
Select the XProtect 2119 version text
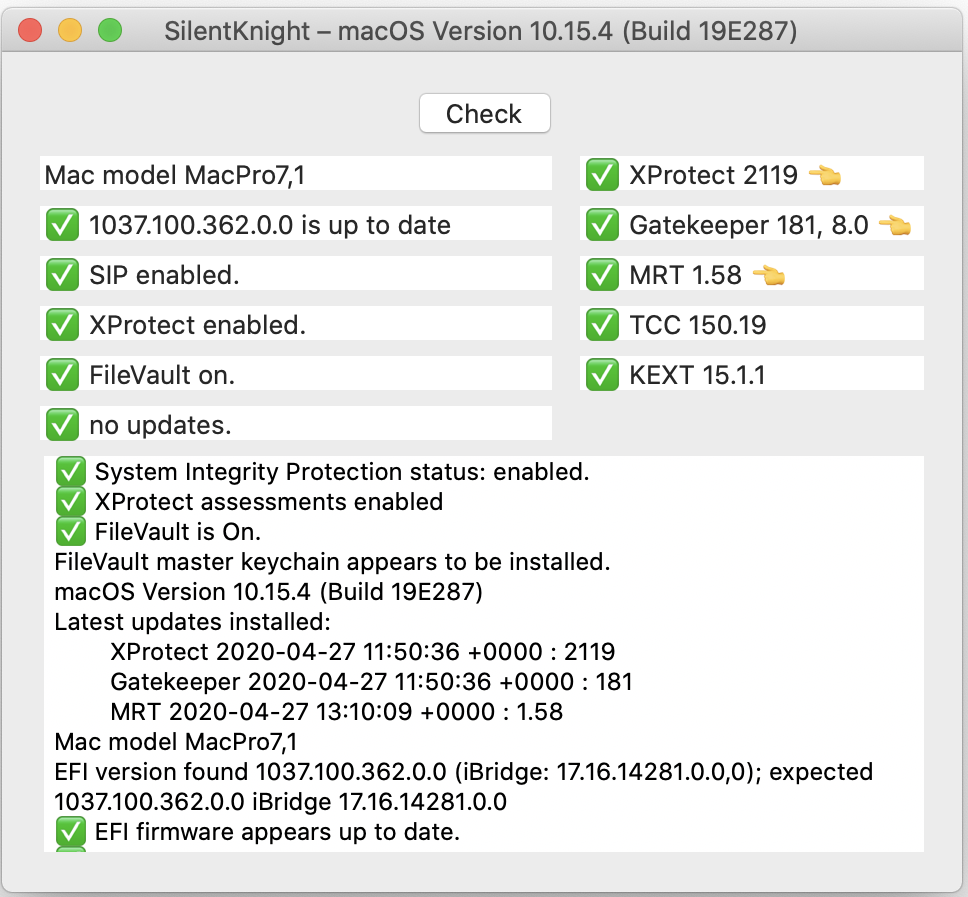pyautogui.click(x=714, y=175)
